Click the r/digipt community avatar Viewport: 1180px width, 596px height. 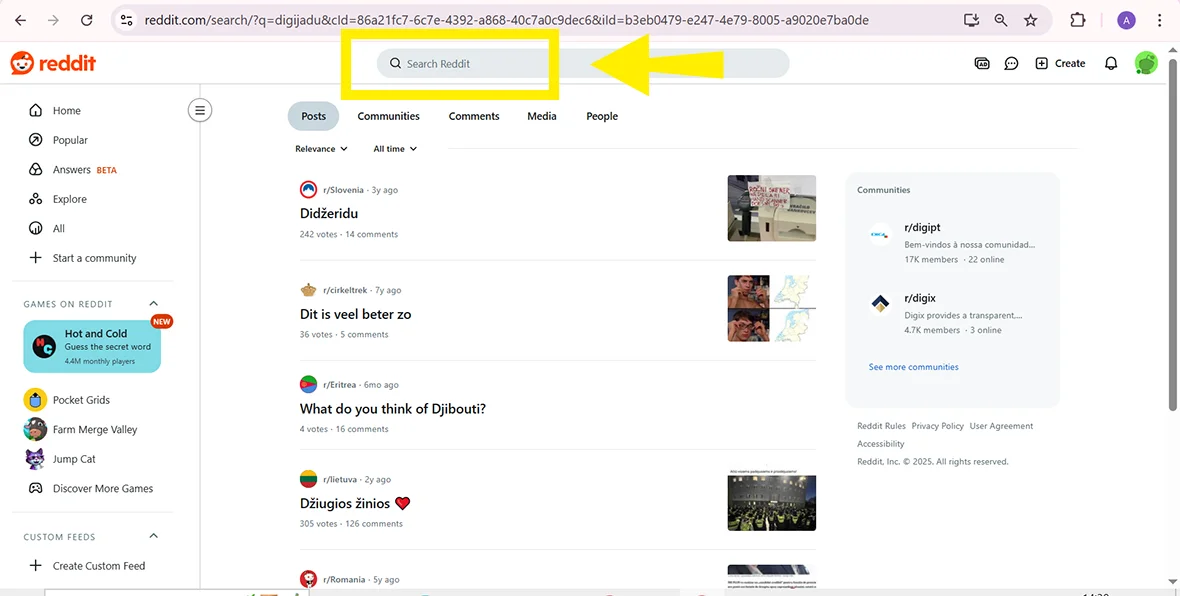(879, 236)
